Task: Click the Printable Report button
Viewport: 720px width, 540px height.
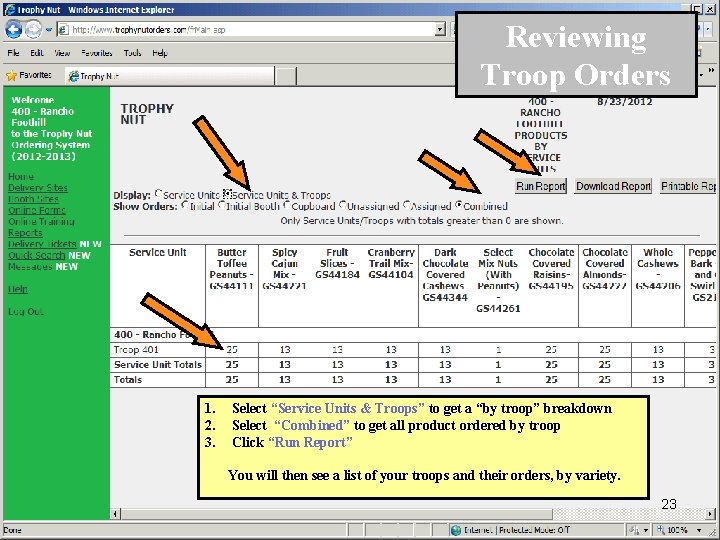Action: point(688,186)
